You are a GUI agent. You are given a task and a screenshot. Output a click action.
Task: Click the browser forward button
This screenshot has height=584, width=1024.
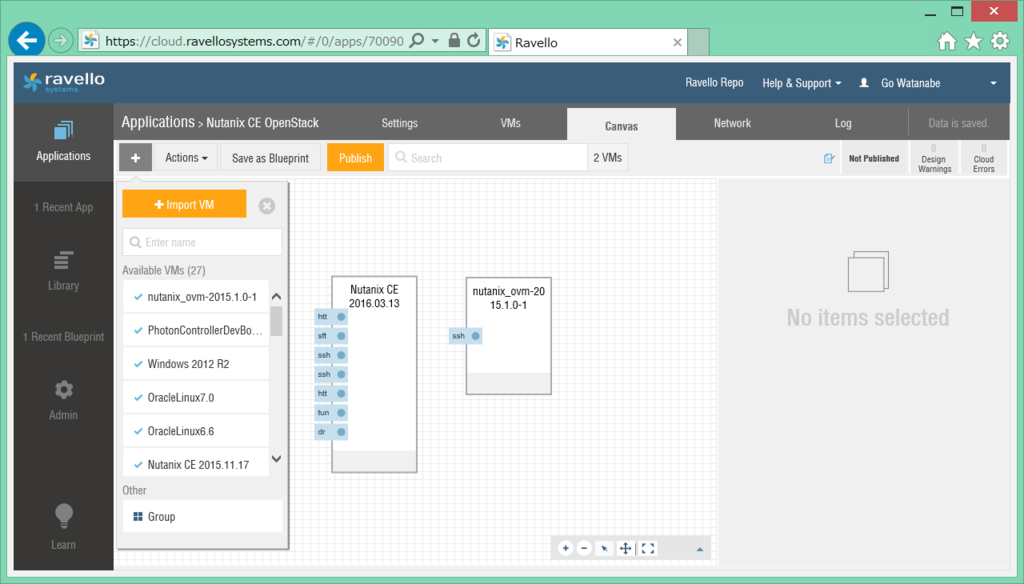[x=60, y=41]
